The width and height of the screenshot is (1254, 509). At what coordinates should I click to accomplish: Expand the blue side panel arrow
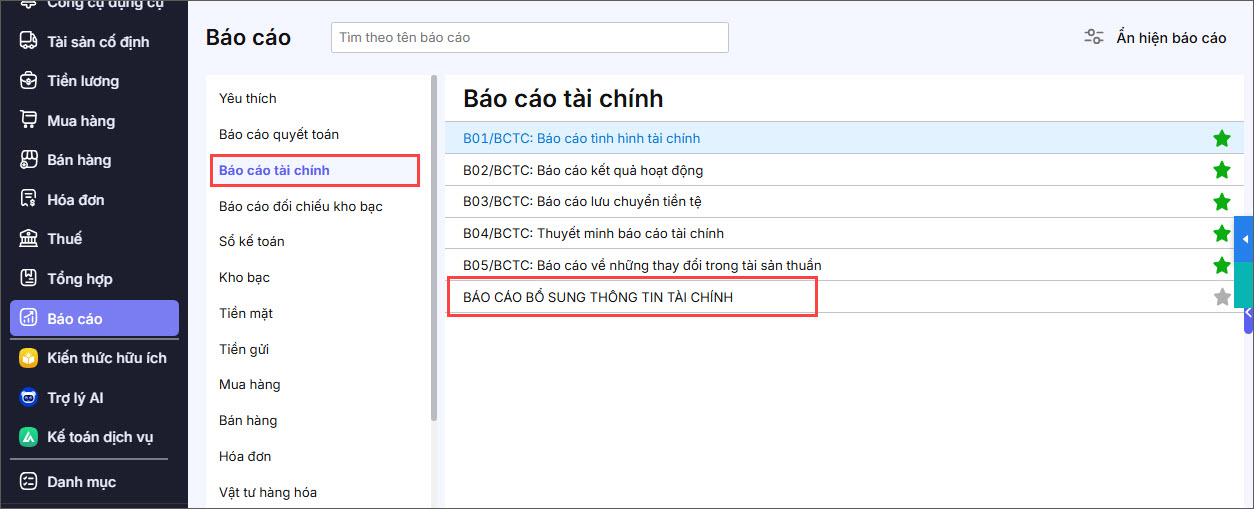click(x=1244, y=239)
